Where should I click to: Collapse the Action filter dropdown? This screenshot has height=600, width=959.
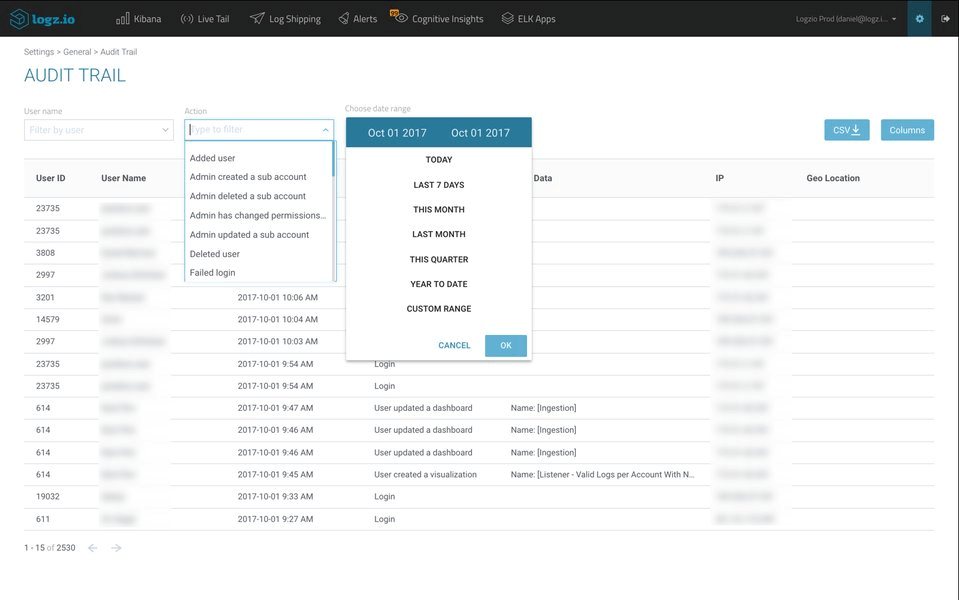(326, 129)
